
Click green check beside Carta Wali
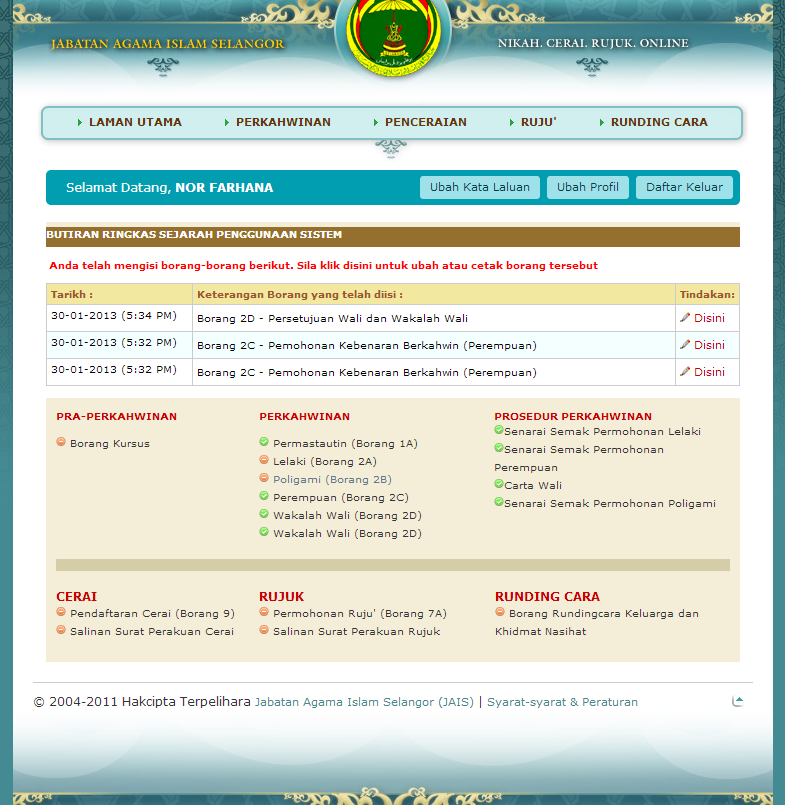[x=499, y=484]
